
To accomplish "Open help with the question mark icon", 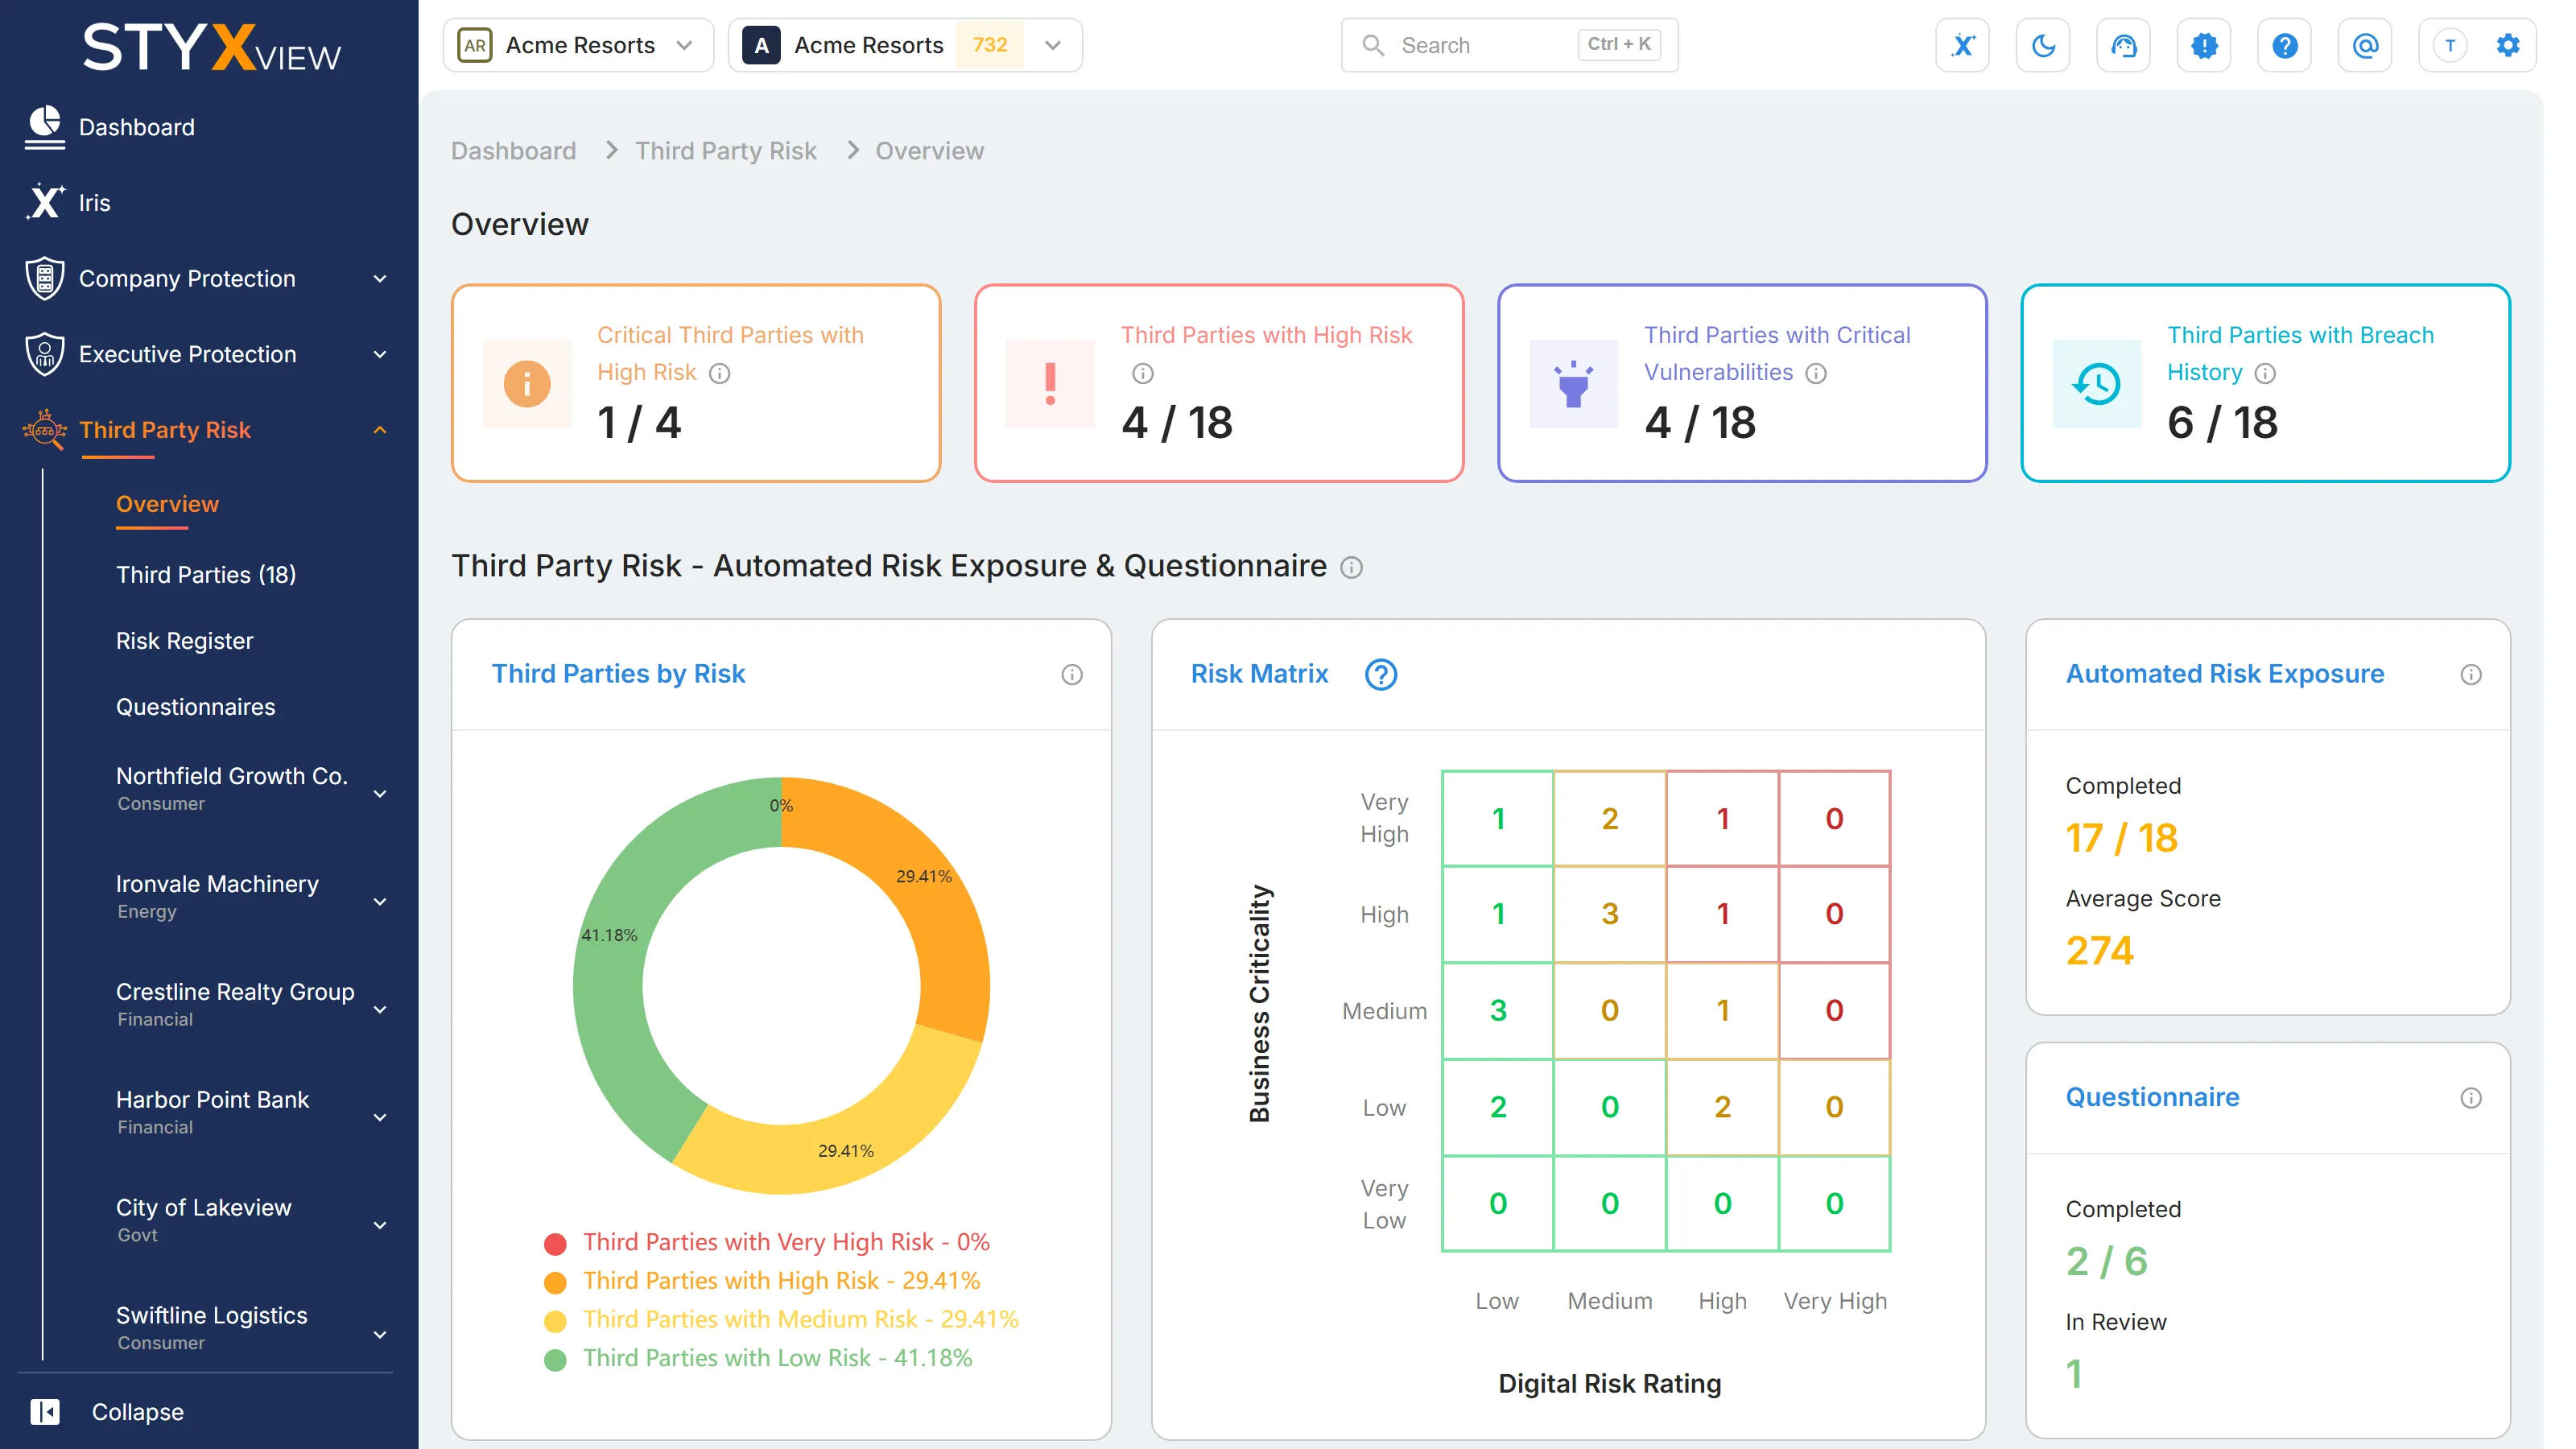I will 2284,45.
